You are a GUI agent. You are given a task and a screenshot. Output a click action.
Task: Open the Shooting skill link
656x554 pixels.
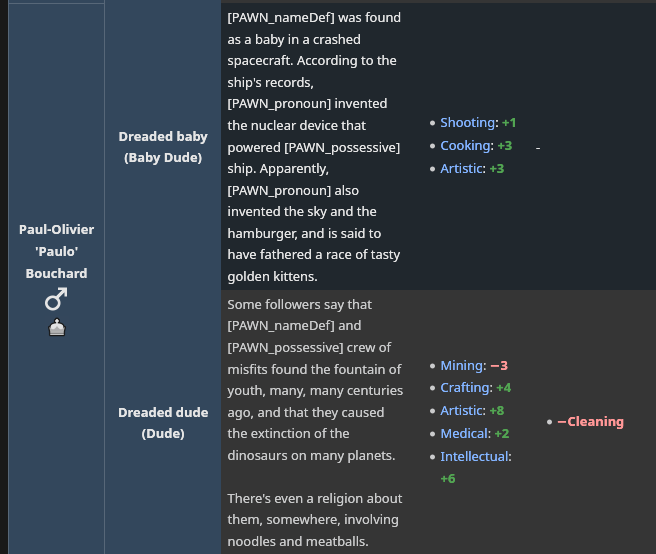[x=468, y=122]
